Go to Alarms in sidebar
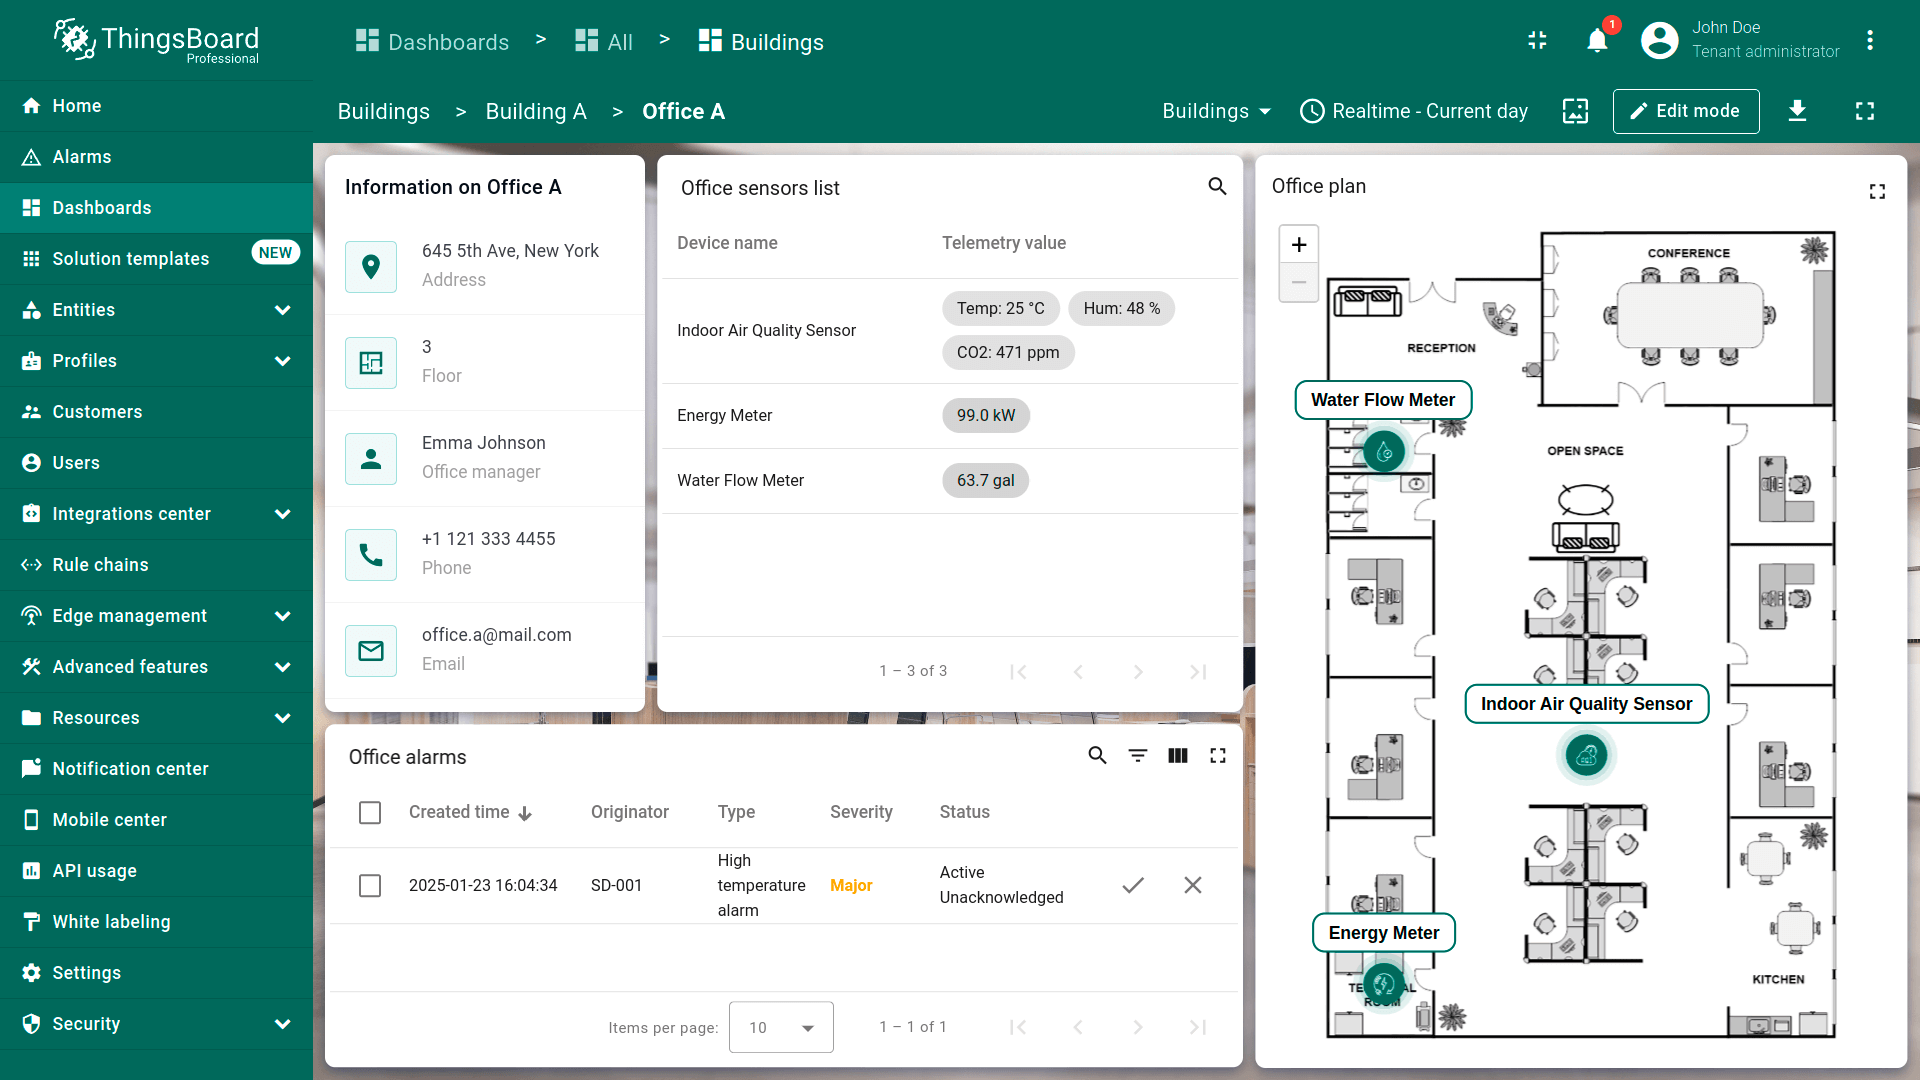The image size is (1920, 1080). 82,157
